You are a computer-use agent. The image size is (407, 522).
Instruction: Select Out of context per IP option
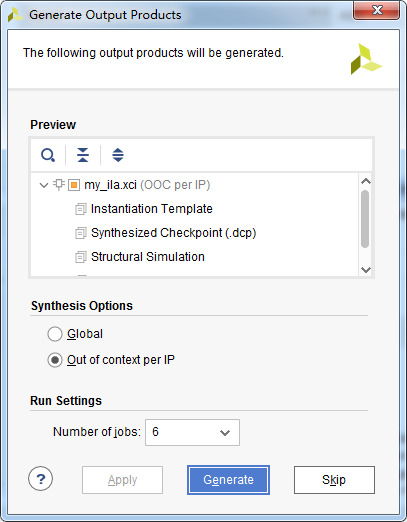(55, 360)
